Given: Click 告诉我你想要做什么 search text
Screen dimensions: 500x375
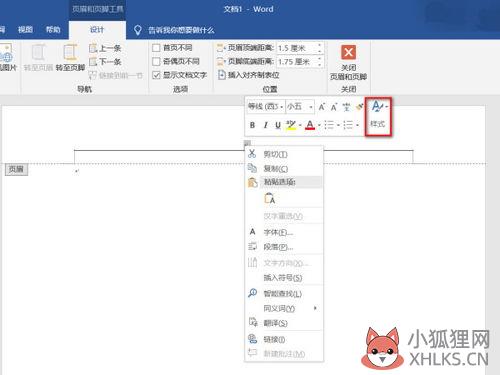Looking at the screenshot, I should pyautogui.click(x=181, y=30).
